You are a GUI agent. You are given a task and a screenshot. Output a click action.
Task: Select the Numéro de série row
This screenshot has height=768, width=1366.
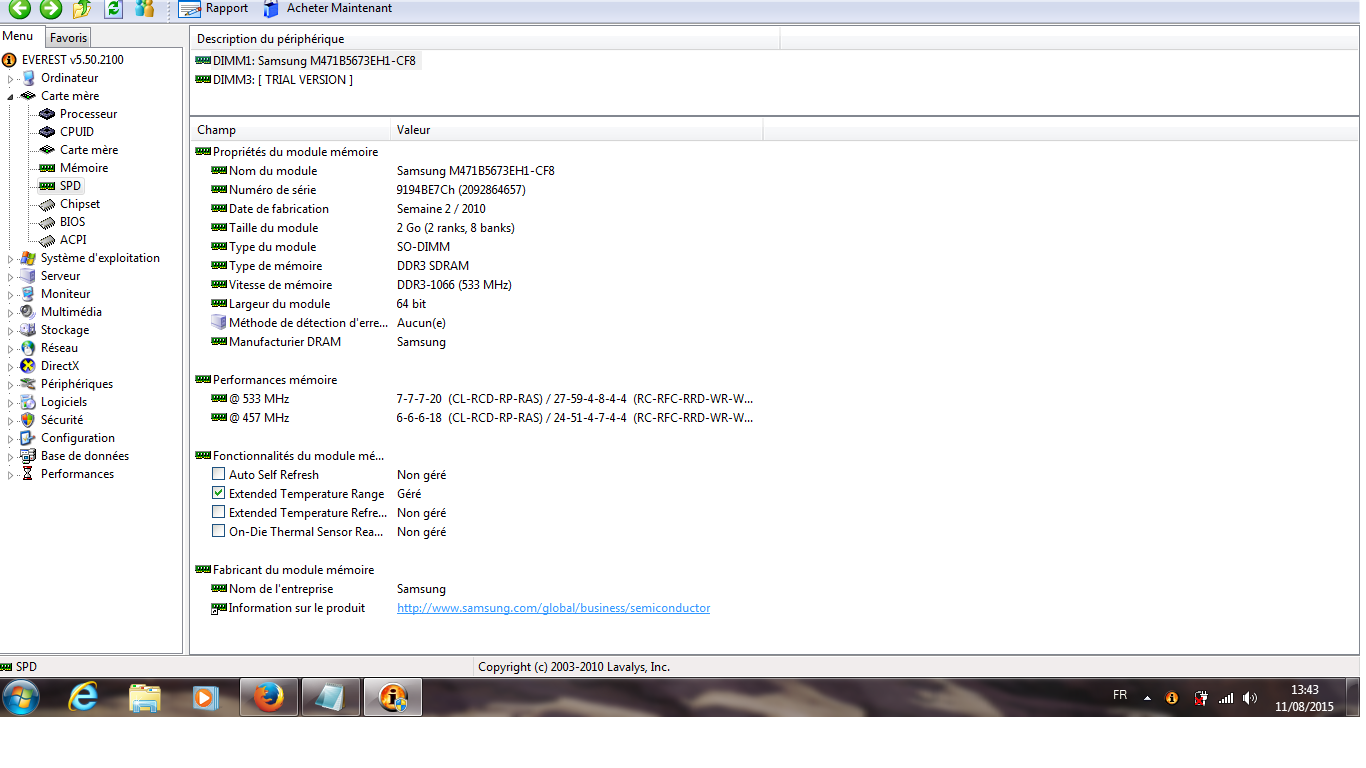475,190
